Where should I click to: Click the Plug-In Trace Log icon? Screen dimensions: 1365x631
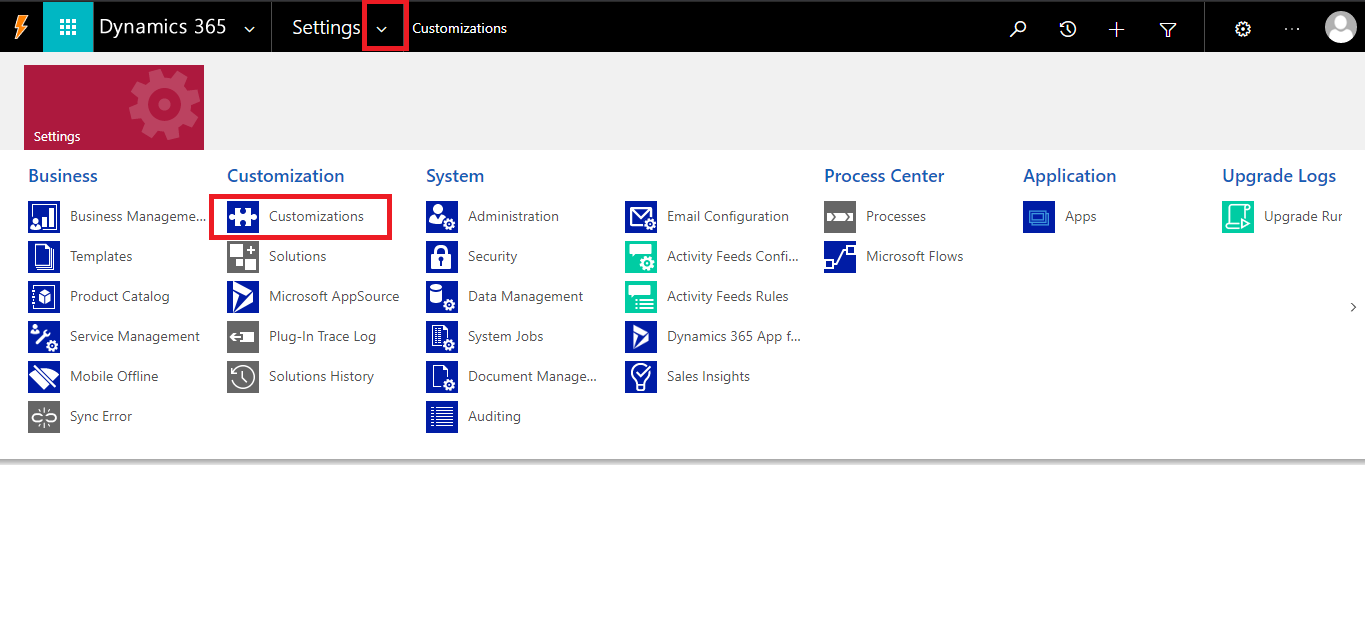[x=243, y=336]
